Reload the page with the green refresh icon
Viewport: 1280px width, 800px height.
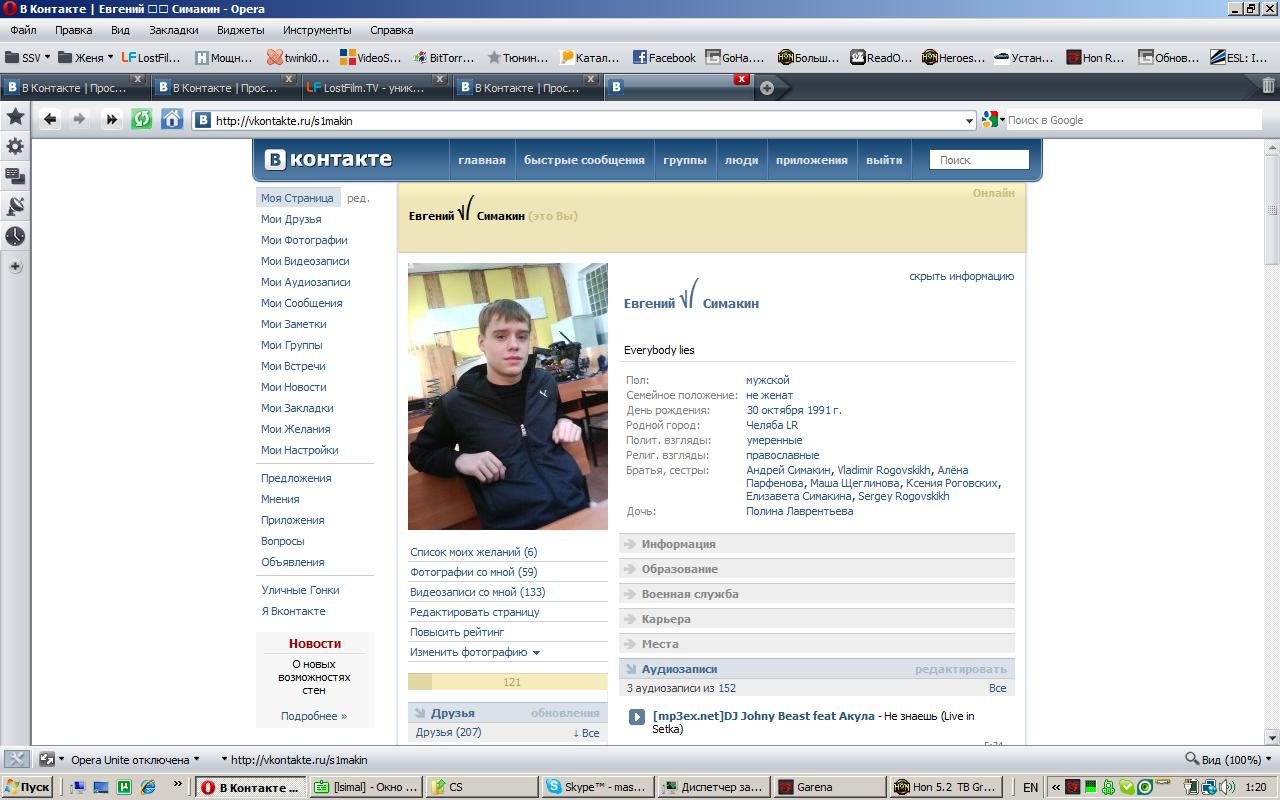coord(142,120)
